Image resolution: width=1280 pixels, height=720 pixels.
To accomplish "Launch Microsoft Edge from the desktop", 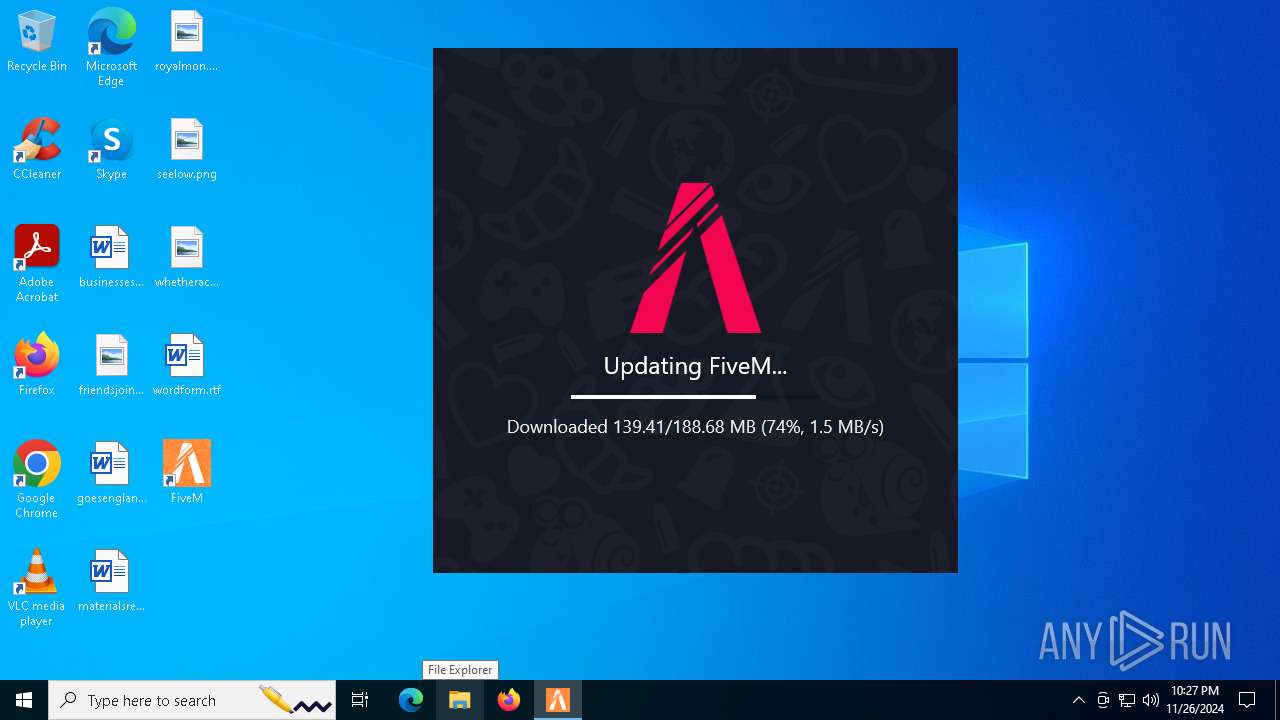I will click(x=111, y=48).
